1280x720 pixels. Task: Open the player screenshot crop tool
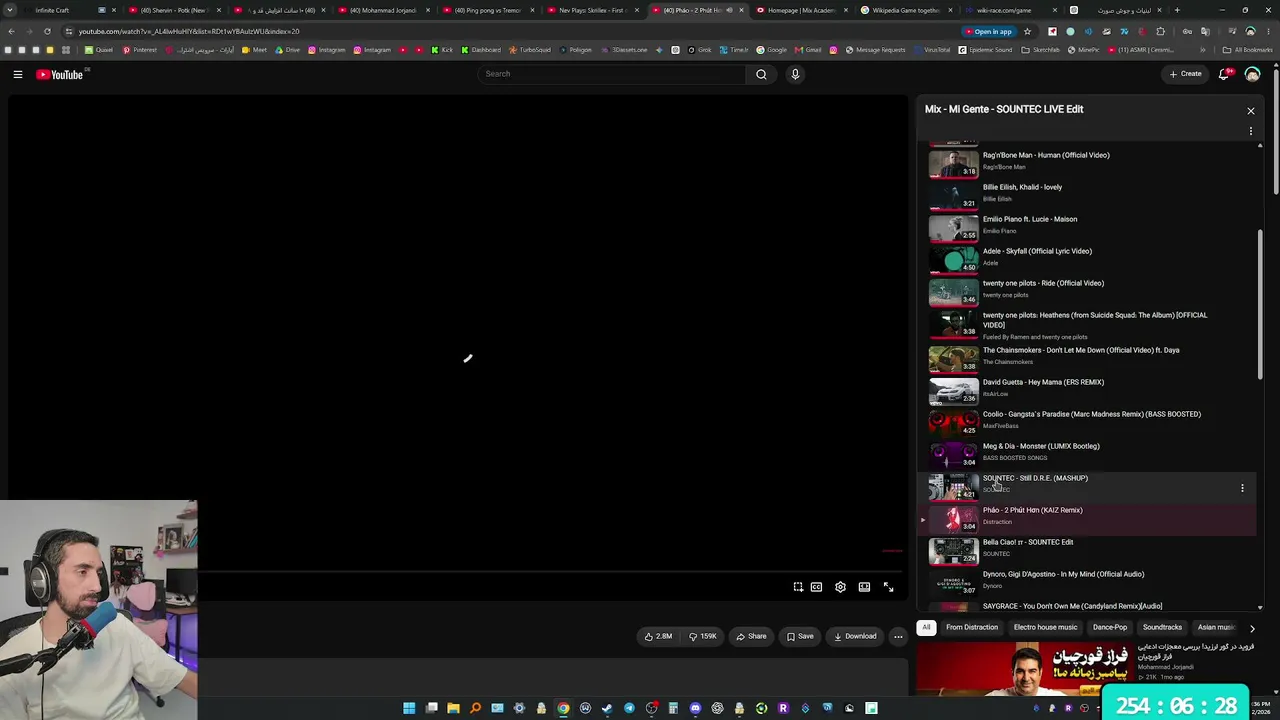[798, 587]
